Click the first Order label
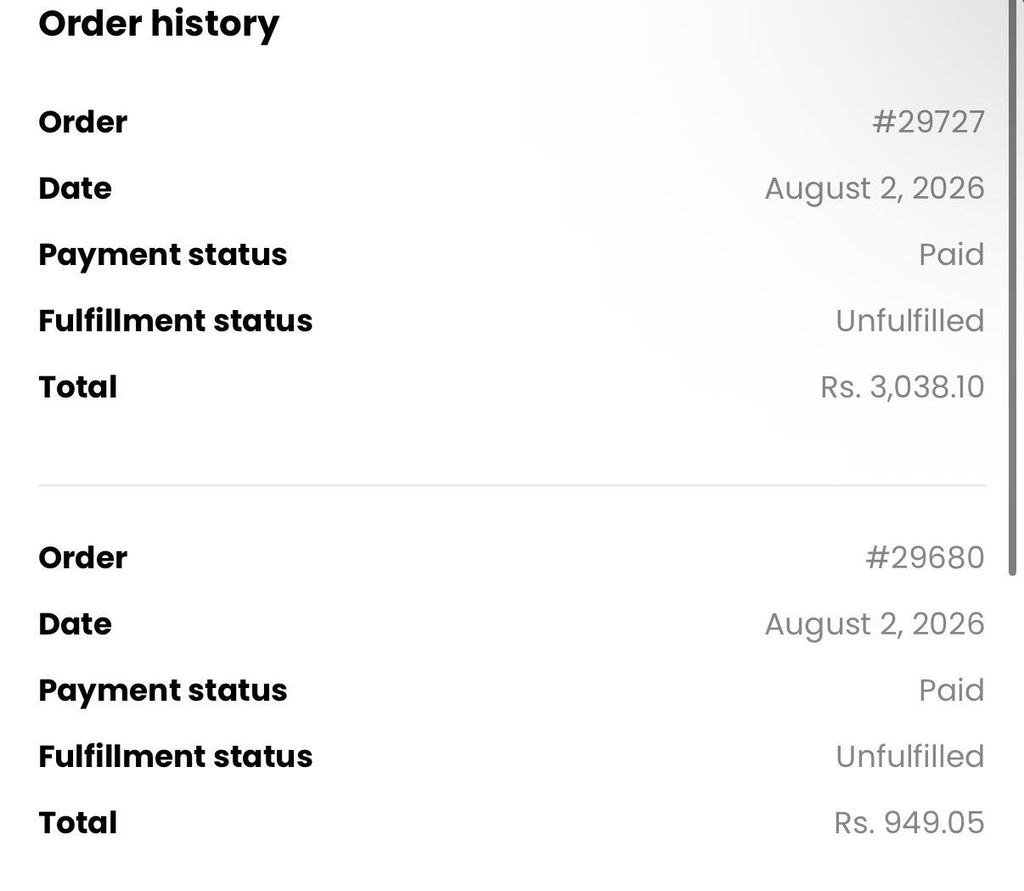 pyautogui.click(x=83, y=122)
